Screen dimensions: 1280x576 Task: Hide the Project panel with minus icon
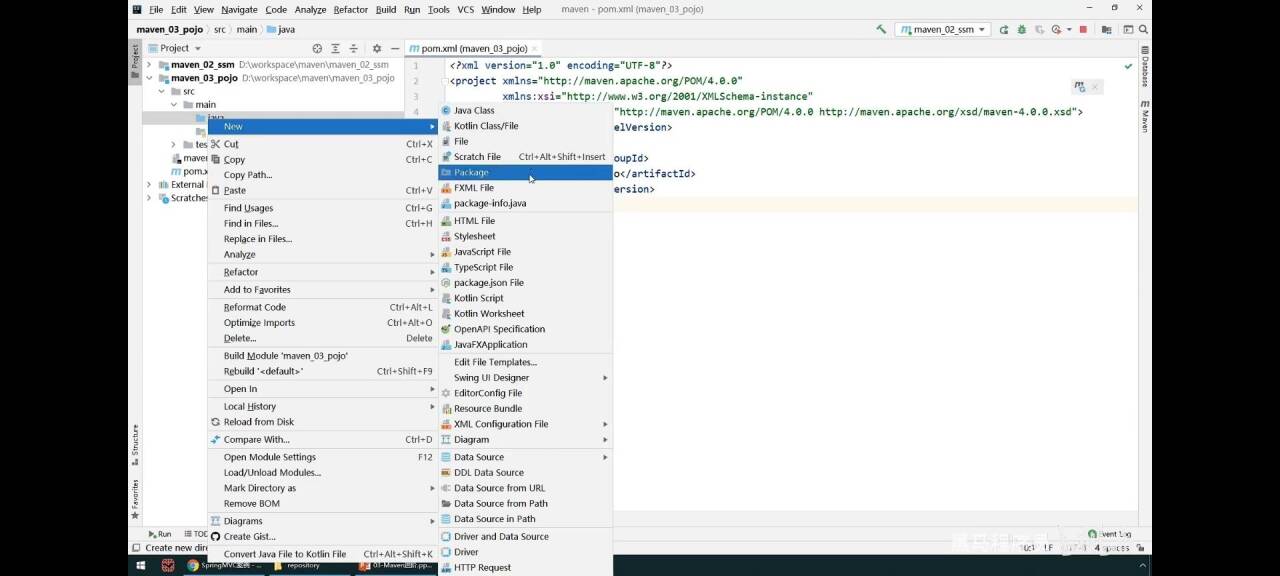coord(395,48)
